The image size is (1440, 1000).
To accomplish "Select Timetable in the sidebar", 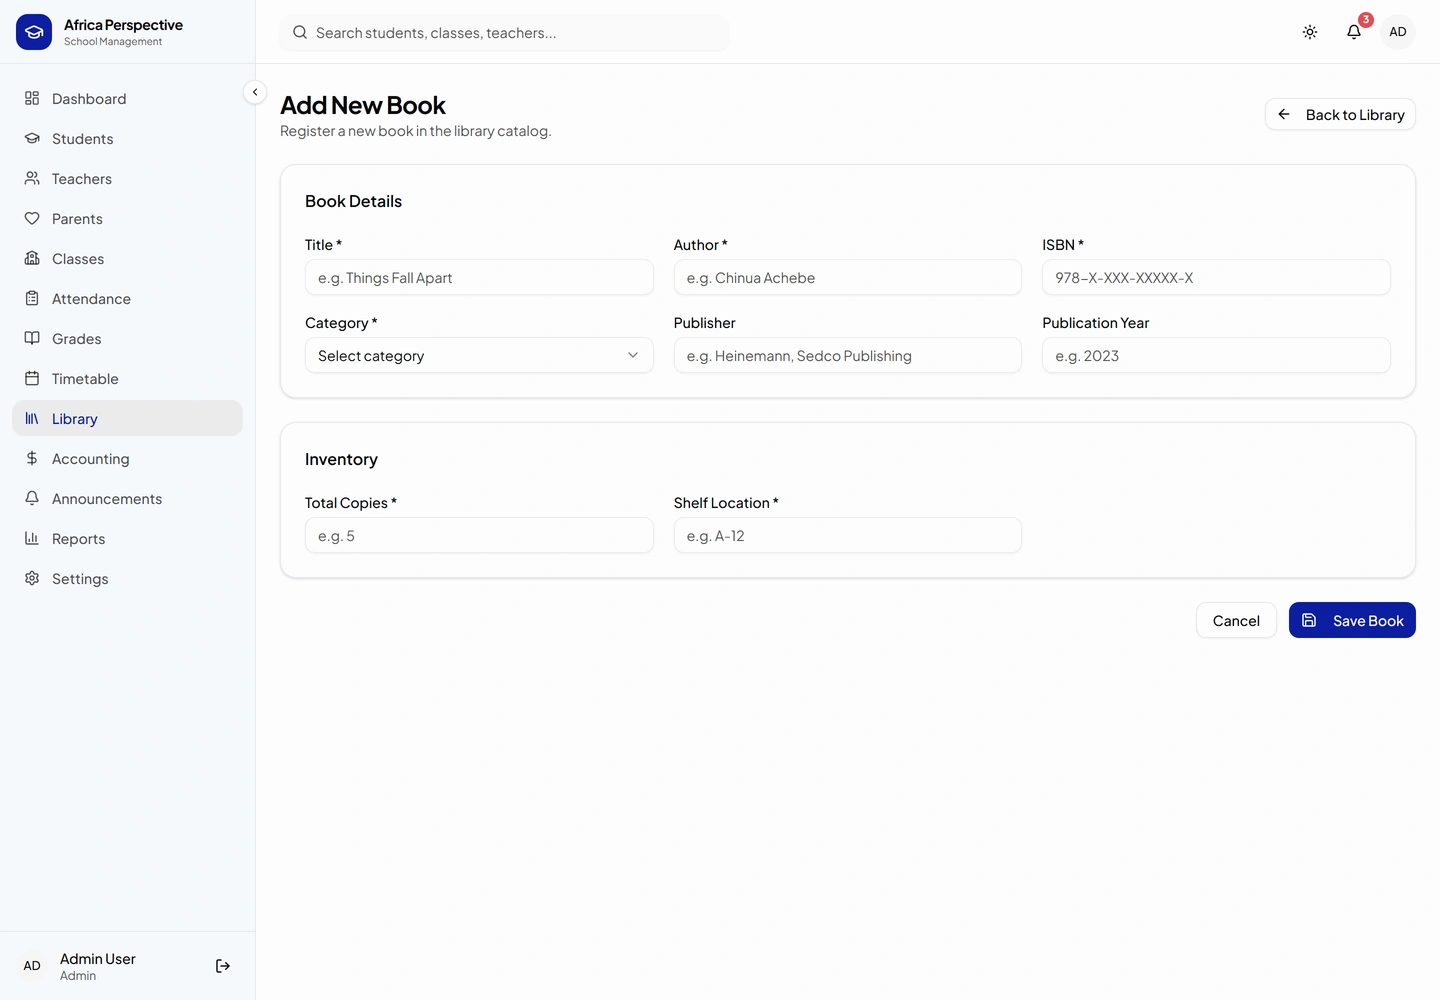I will (x=127, y=378).
